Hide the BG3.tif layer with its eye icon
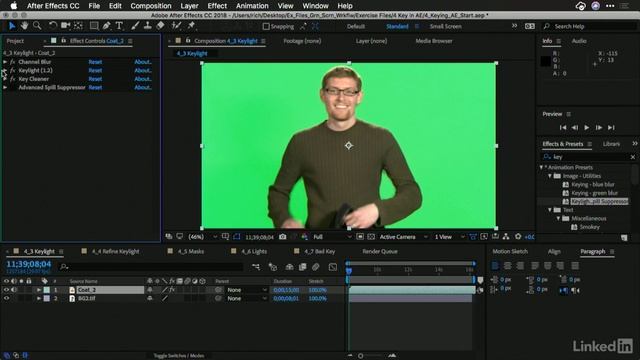 pos(6,298)
